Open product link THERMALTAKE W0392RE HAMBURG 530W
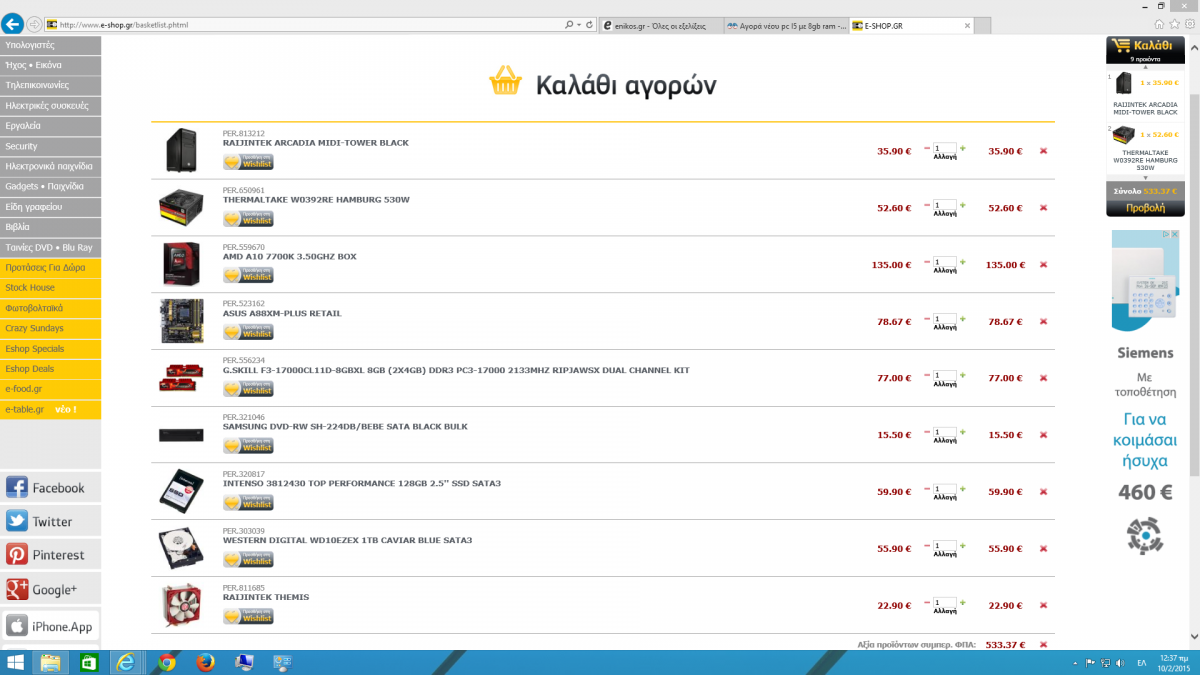Viewport: 1200px width, 675px height. (x=316, y=200)
